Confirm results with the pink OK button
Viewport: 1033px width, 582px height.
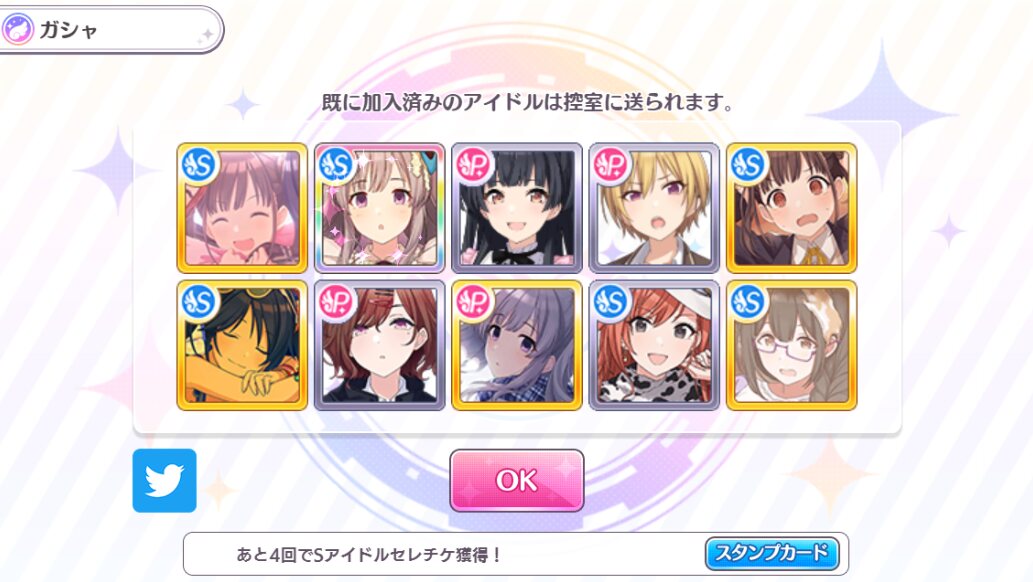516,480
